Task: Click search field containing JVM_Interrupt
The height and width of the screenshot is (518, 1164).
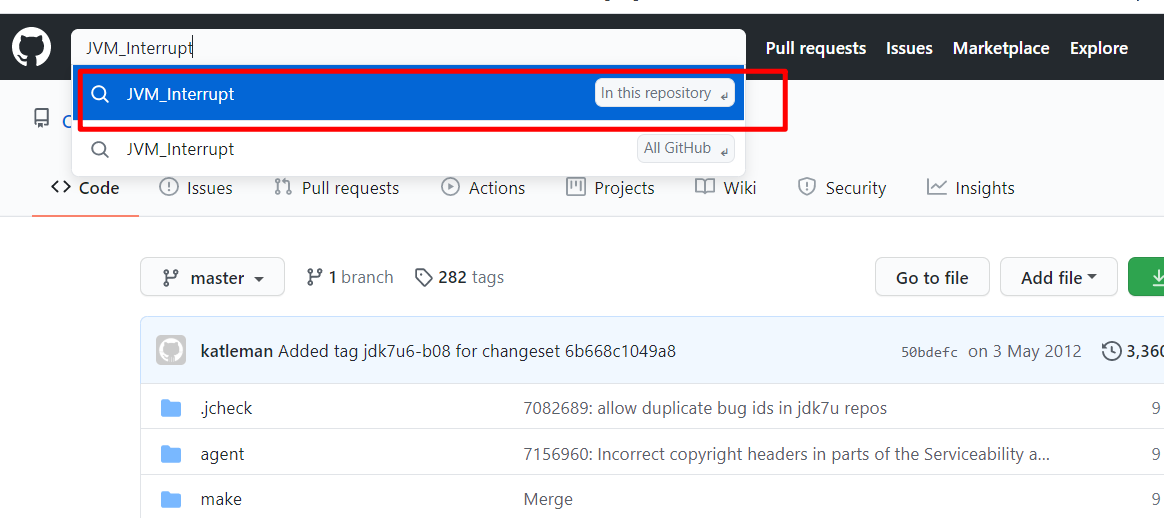Action: 408,47
